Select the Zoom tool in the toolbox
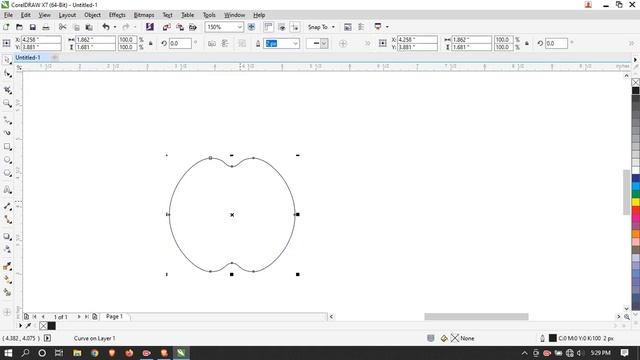Image resolution: width=640 pixels, height=360 pixels. [x=7, y=103]
